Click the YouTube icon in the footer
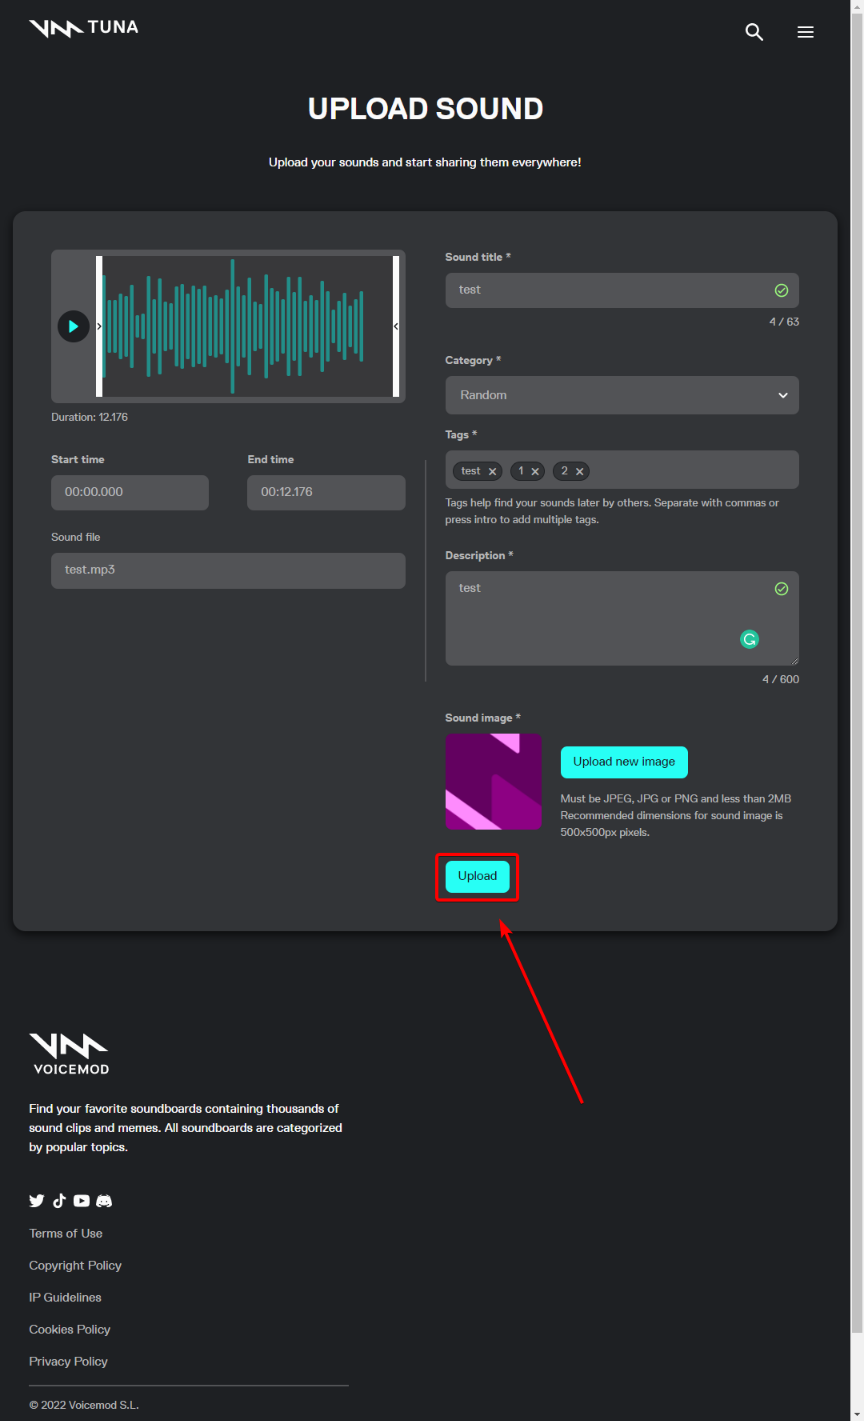This screenshot has width=864, height=1421. click(x=81, y=1200)
